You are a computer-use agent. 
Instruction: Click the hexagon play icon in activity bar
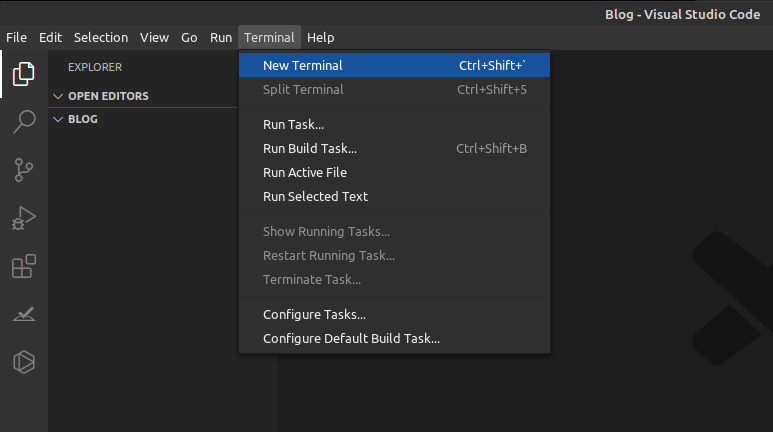pos(24,362)
